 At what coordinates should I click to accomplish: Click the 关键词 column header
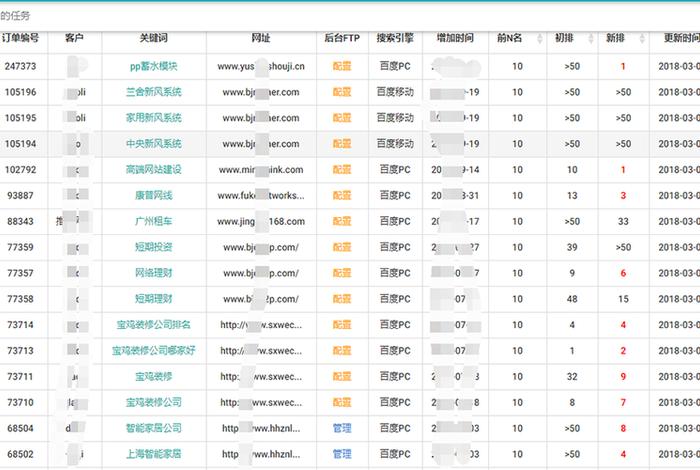pyautogui.click(x=154, y=38)
